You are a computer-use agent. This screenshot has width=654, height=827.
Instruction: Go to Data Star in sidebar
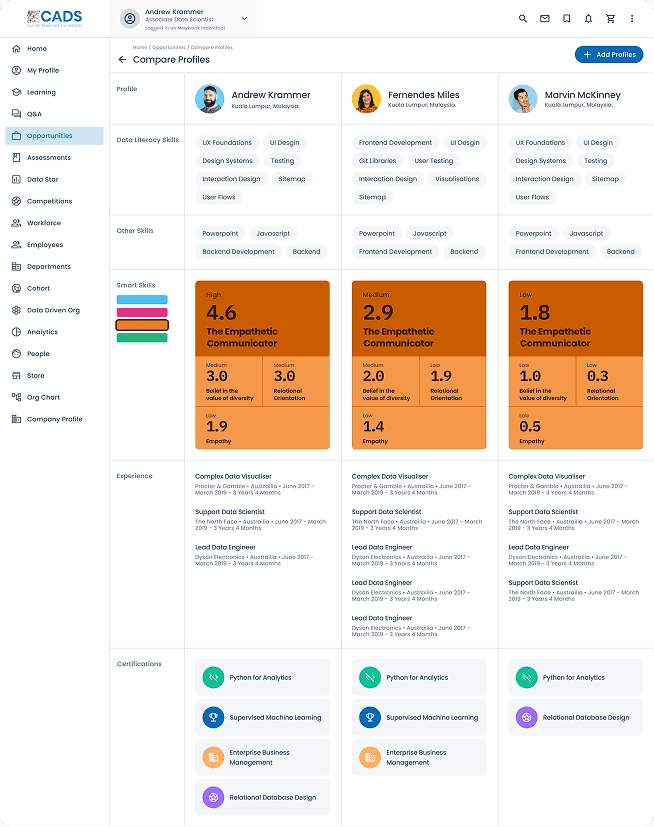(x=42, y=179)
